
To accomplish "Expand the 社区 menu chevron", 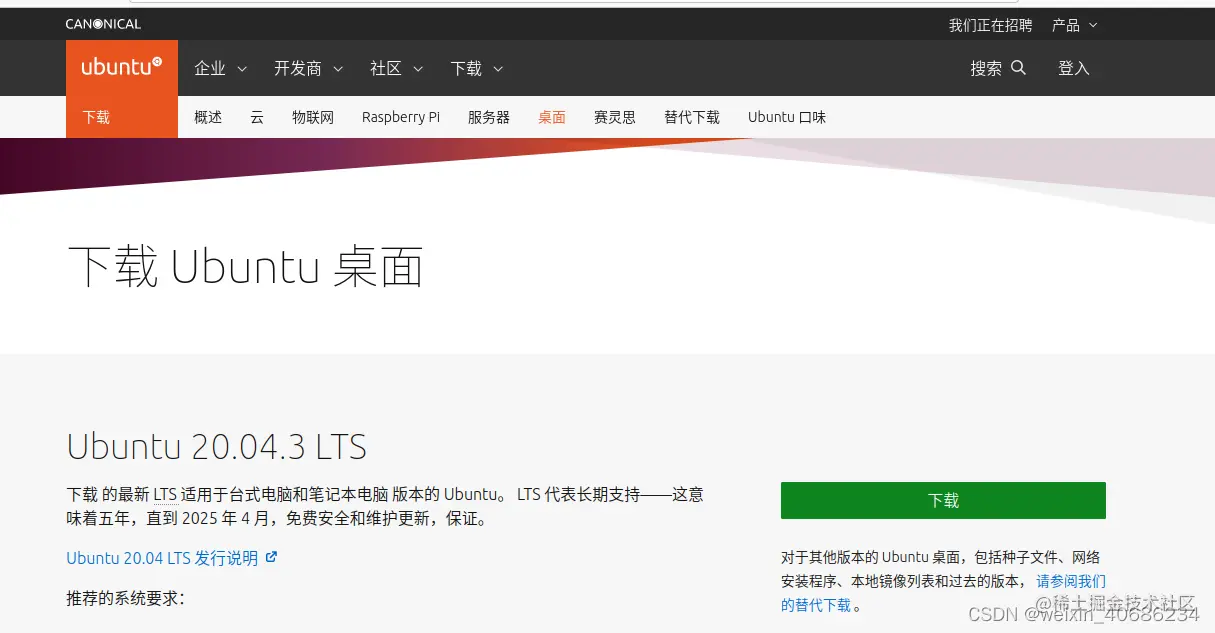I will (418, 69).
